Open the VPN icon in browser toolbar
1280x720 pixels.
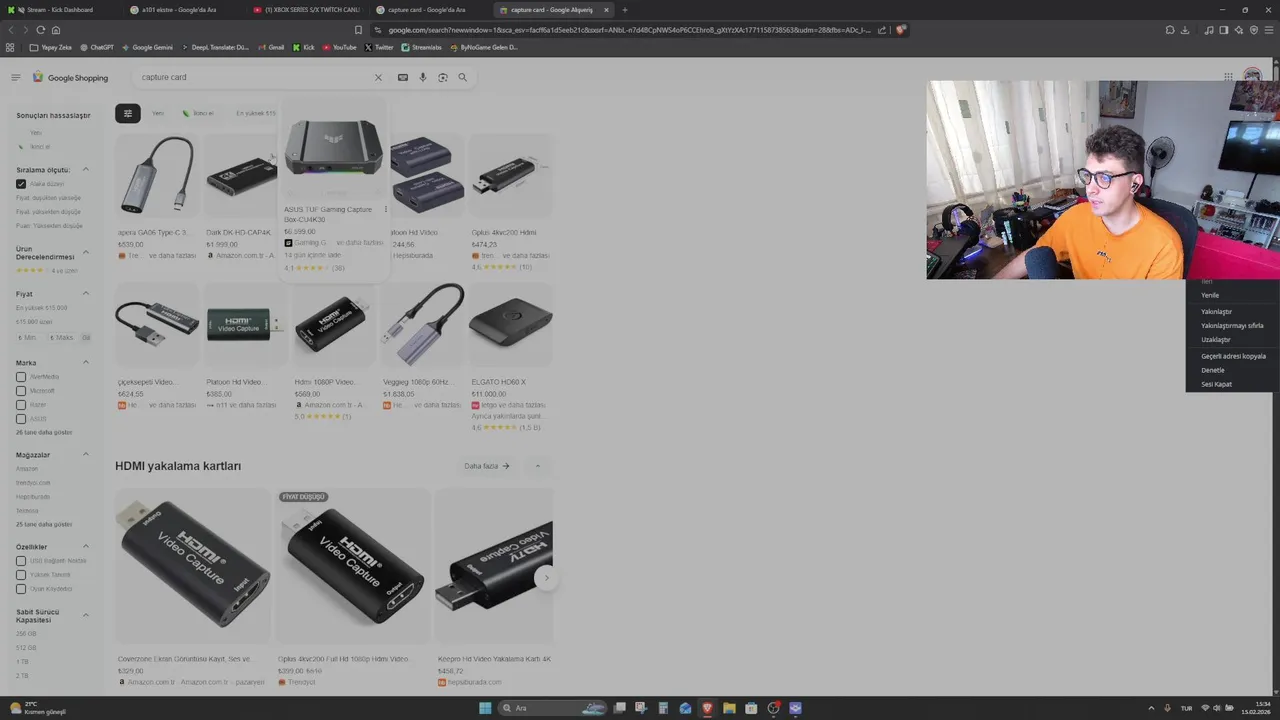tap(1254, 30)
